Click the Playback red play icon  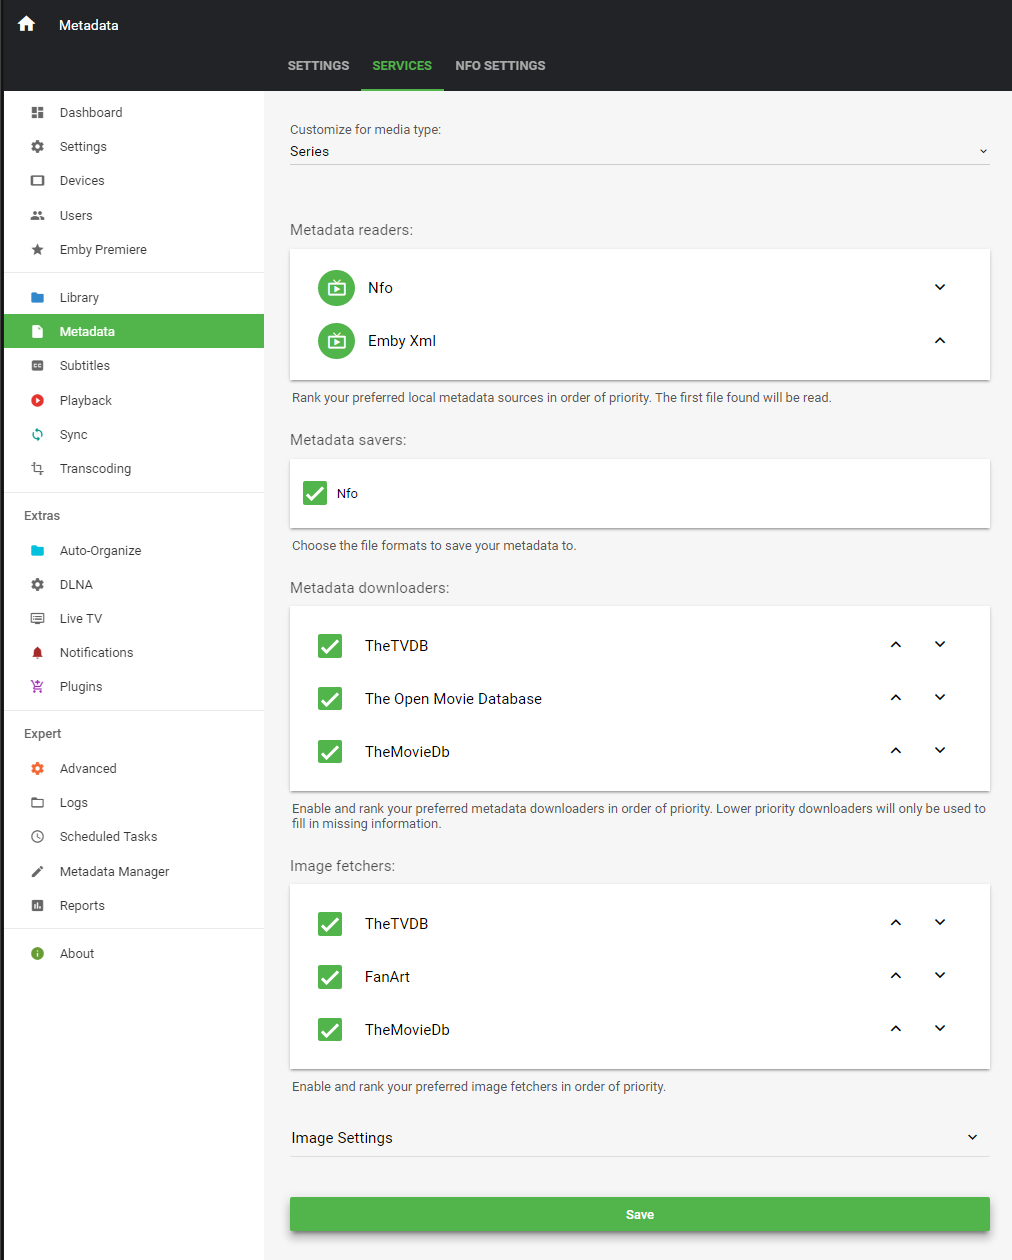point(38,401)
